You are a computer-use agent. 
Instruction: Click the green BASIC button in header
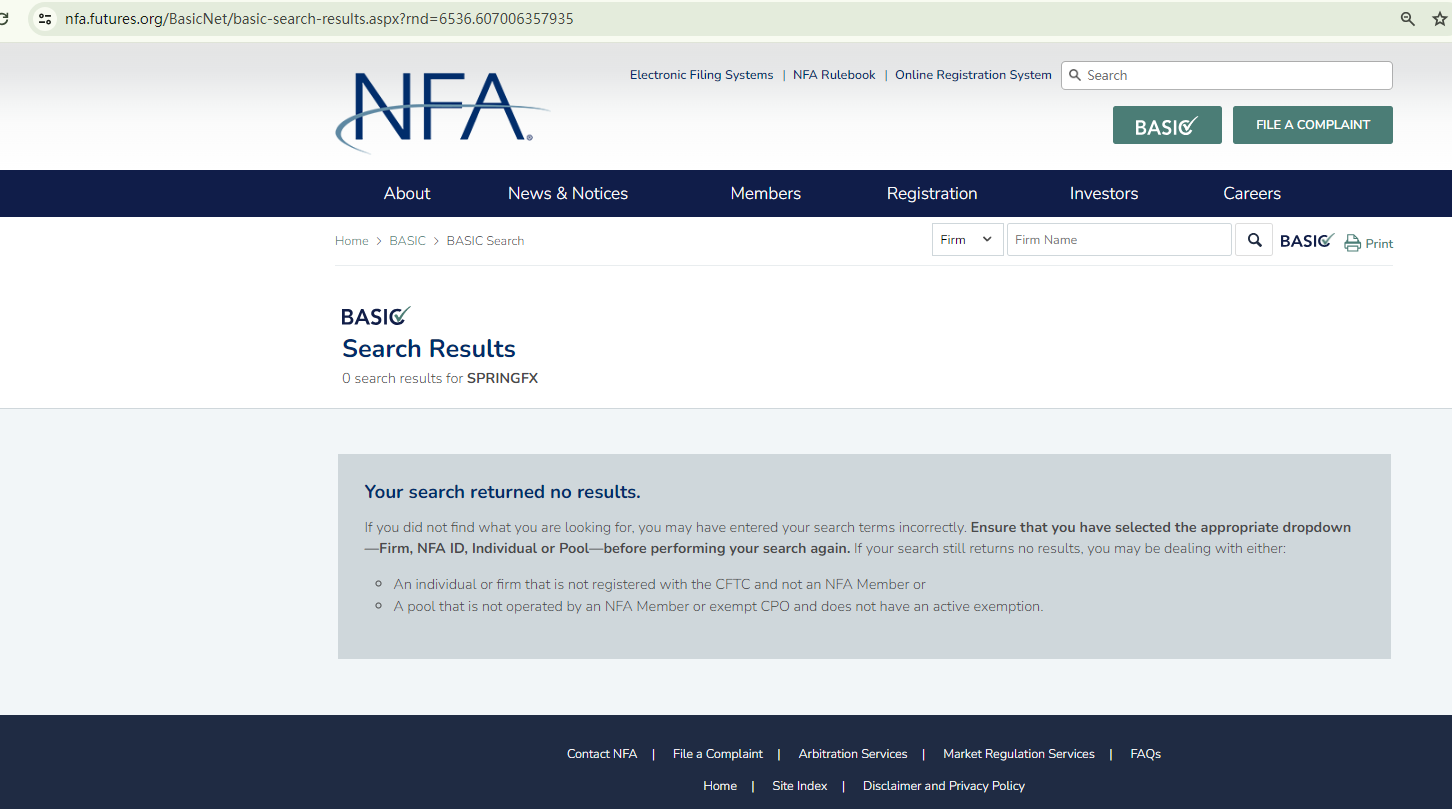pyautogui.click(x=1166, y=125)
